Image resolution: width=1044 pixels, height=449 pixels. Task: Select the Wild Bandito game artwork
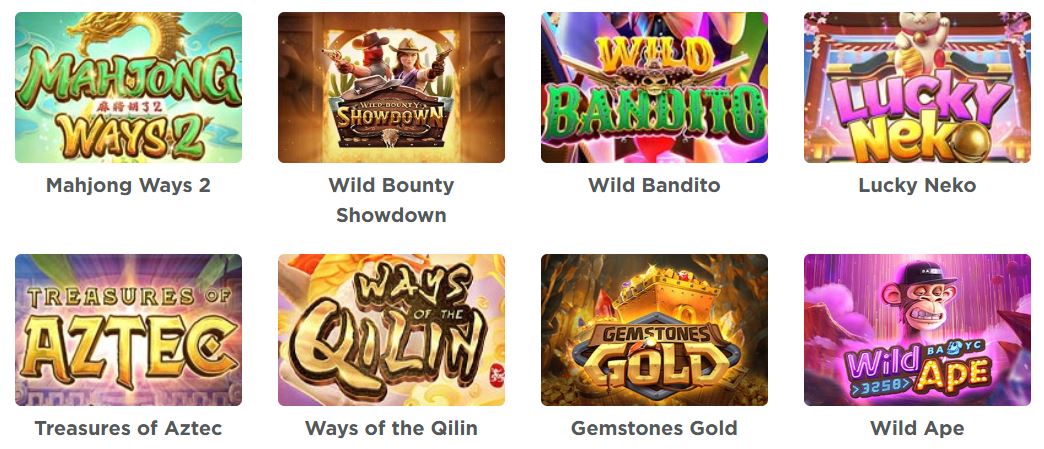tap(654, 87)
